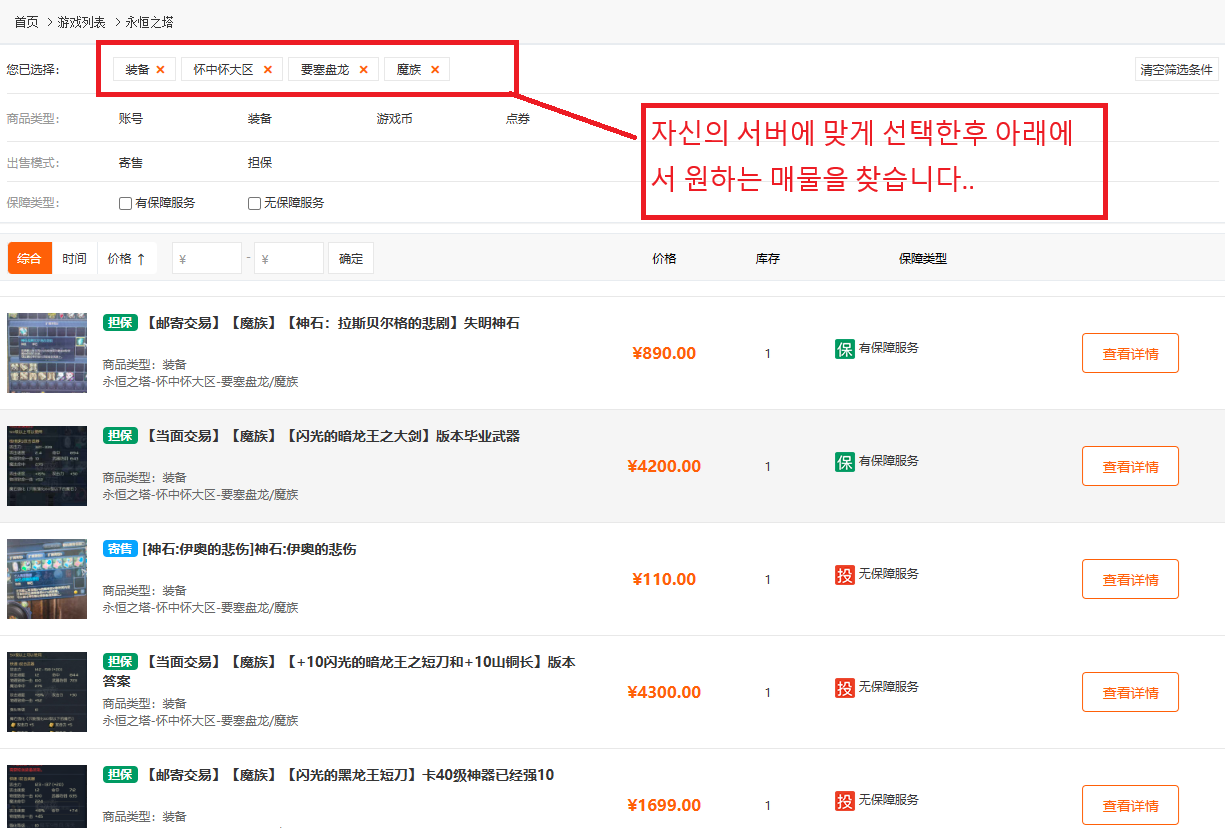This screenshot has width=1225, height=828.
Task: Open the 游戏列表 breadcrumb link
Action: 81,22
